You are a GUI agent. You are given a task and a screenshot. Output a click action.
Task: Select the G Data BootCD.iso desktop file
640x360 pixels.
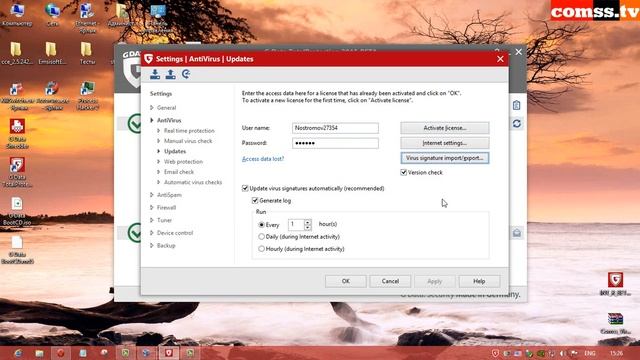point(17,211)
